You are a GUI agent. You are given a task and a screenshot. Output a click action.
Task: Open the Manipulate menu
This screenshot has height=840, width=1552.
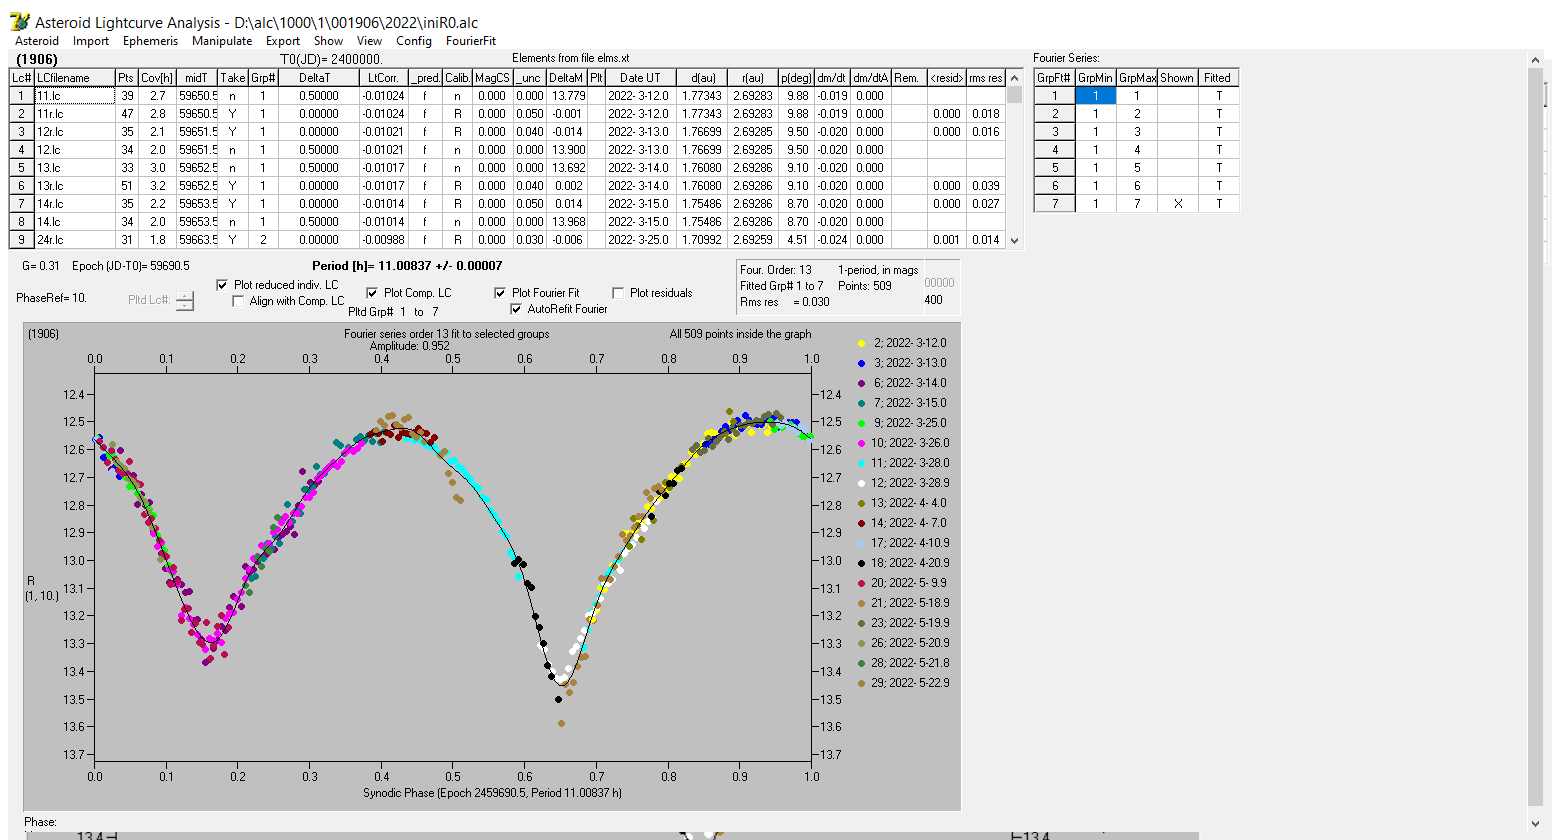point(222,41)
